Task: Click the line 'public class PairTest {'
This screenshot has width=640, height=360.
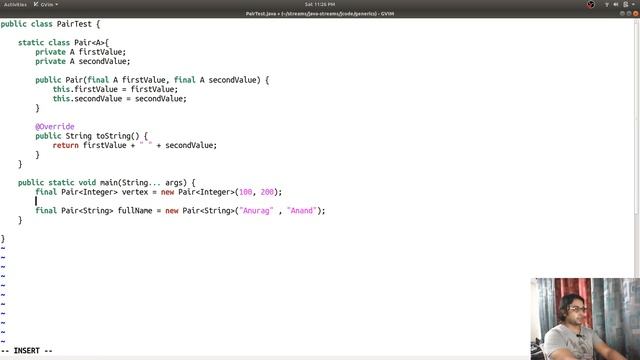Action: (x=50, y=24)
